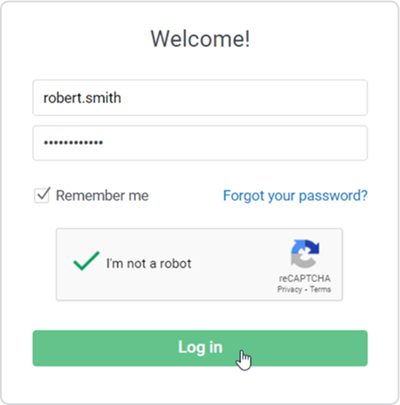The height and width of the screenshot is (405, 400).
Task: Place cursor after the password dots
Action: tap(104, 143)
